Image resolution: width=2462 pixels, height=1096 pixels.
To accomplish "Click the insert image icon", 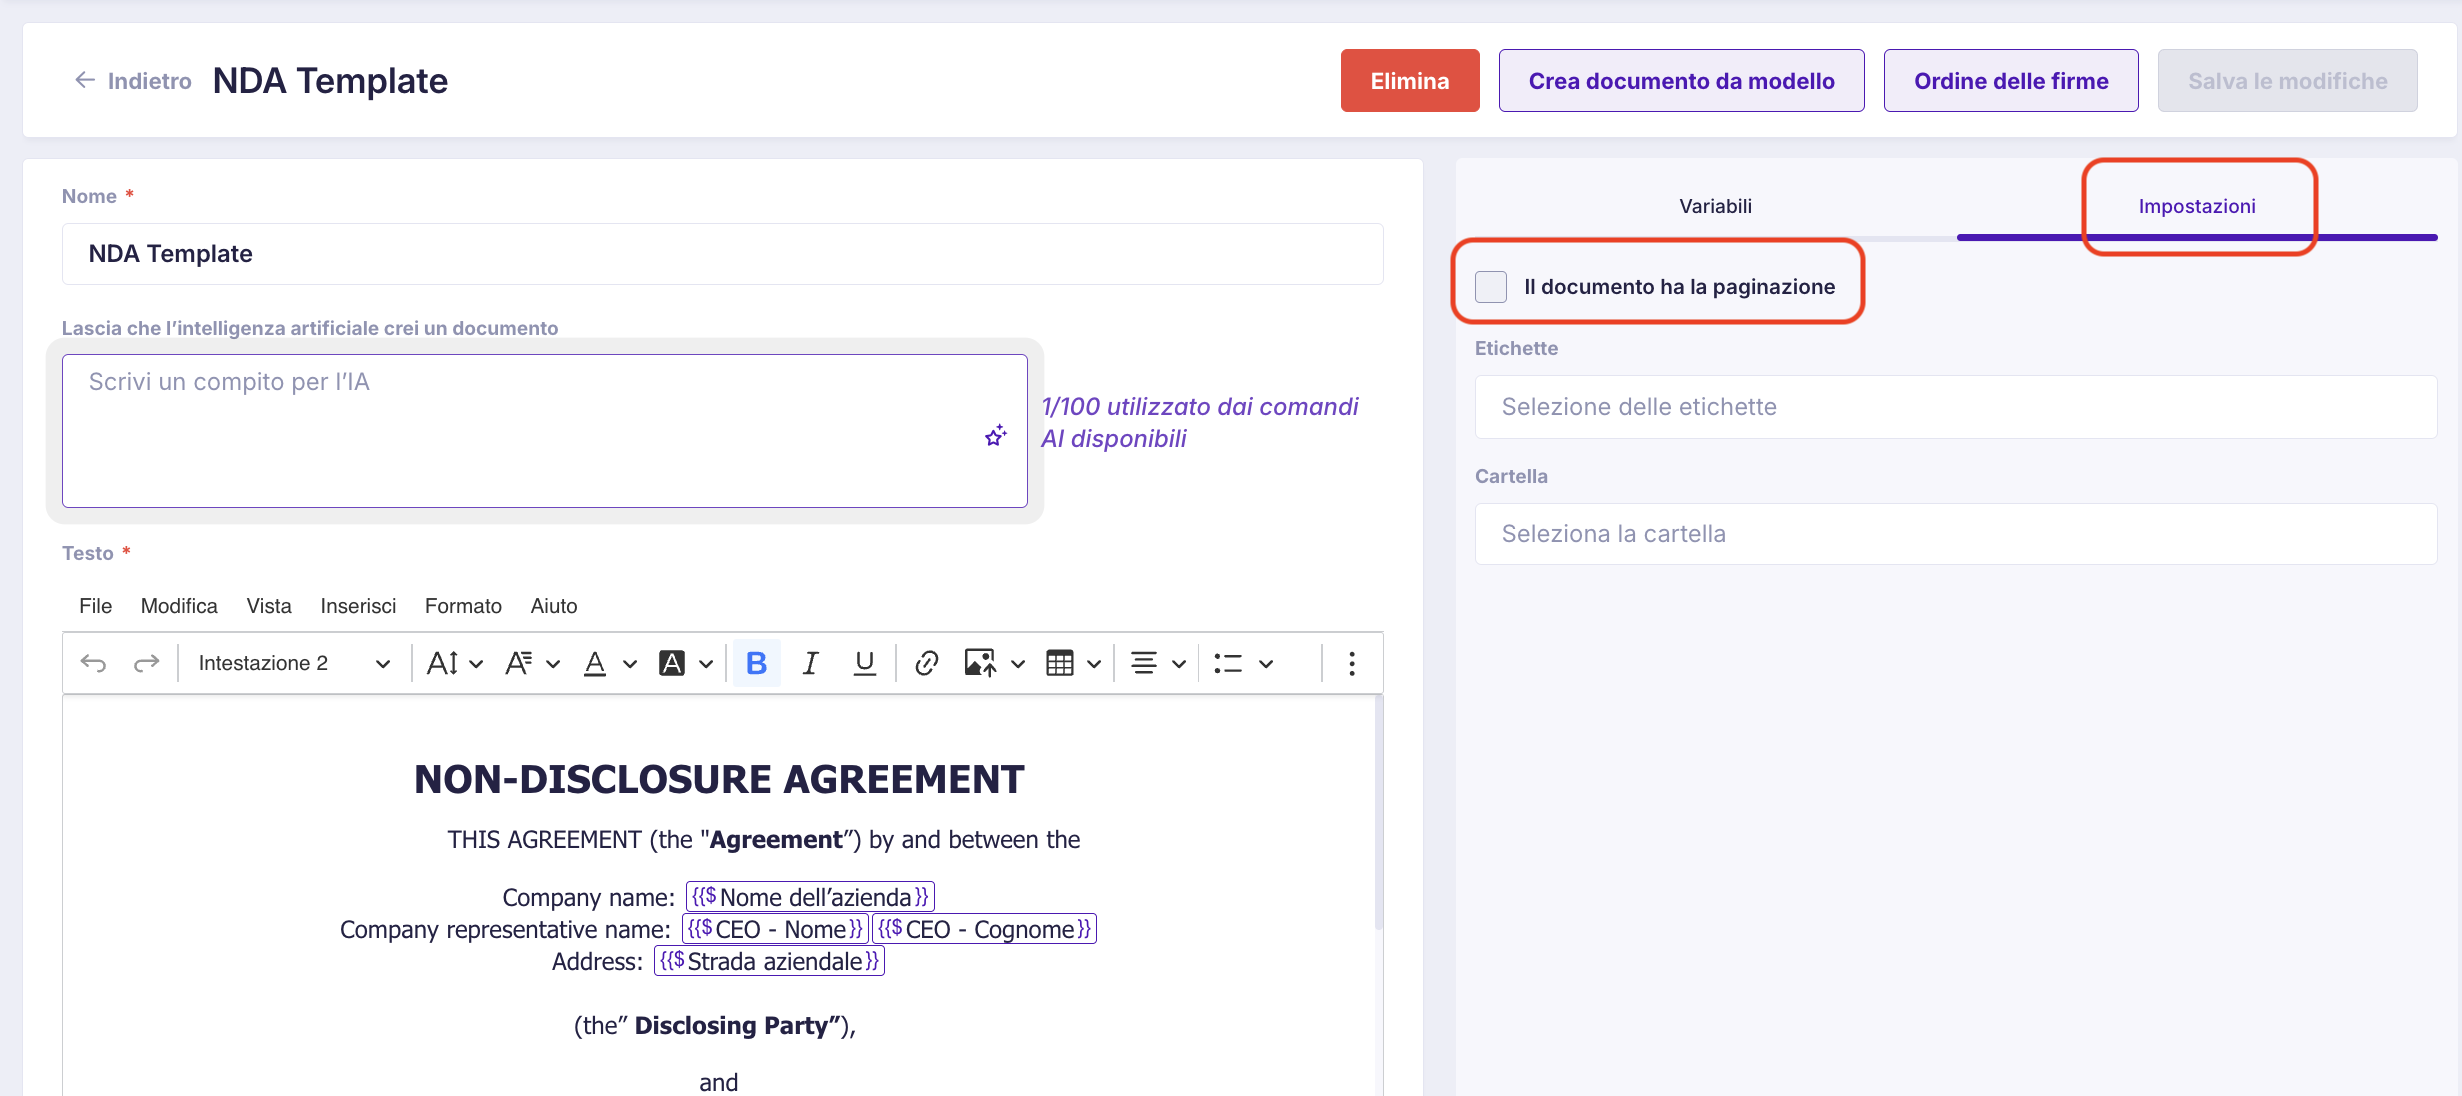I will [x=979, y=663].
